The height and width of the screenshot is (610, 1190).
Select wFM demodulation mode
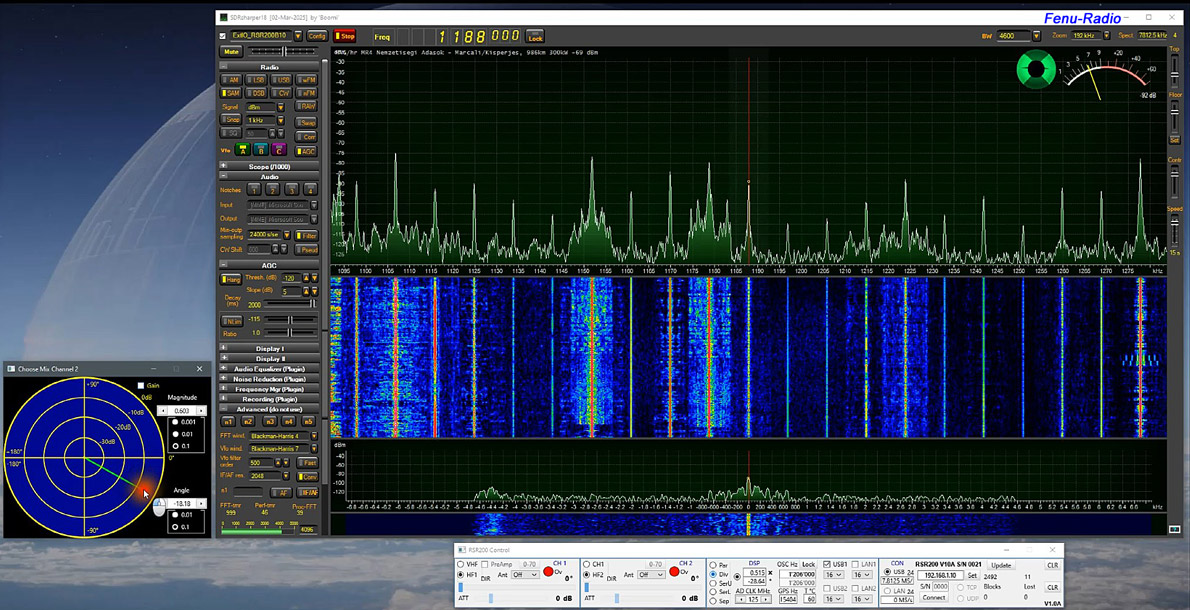click(x=307, y=80)
